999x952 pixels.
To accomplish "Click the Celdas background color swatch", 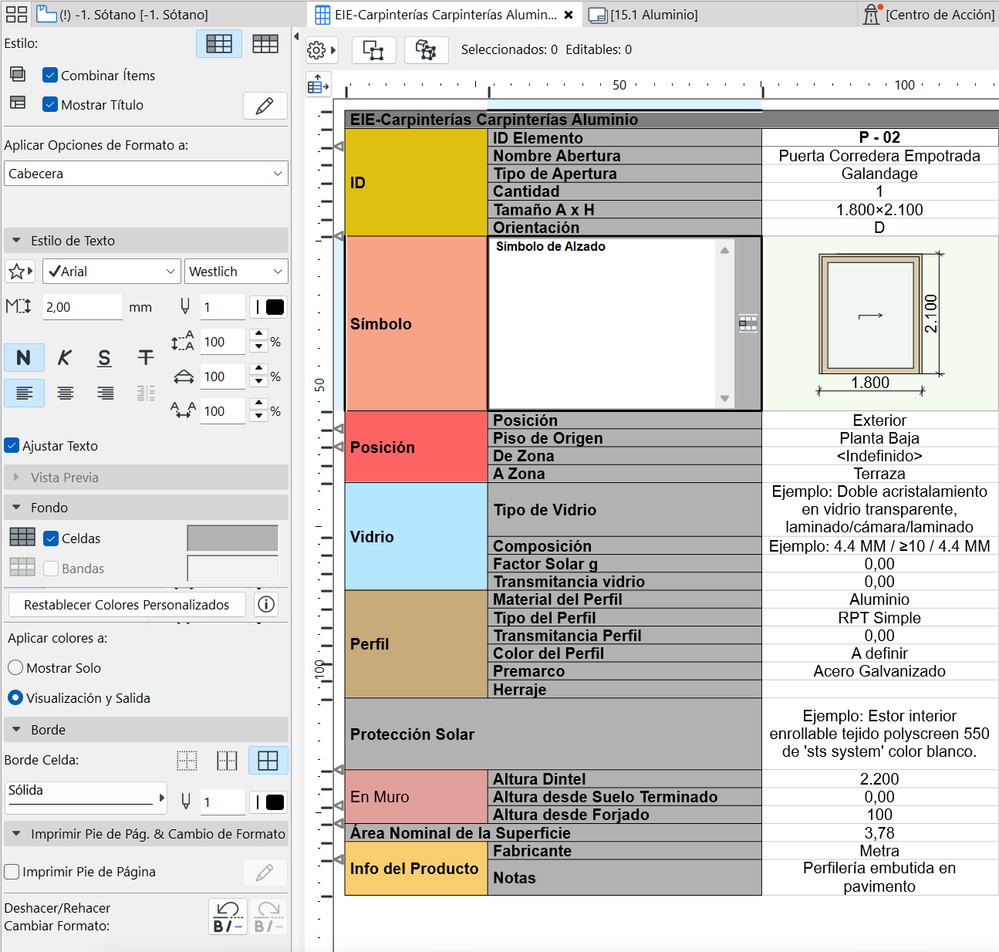I will point(232,538).
